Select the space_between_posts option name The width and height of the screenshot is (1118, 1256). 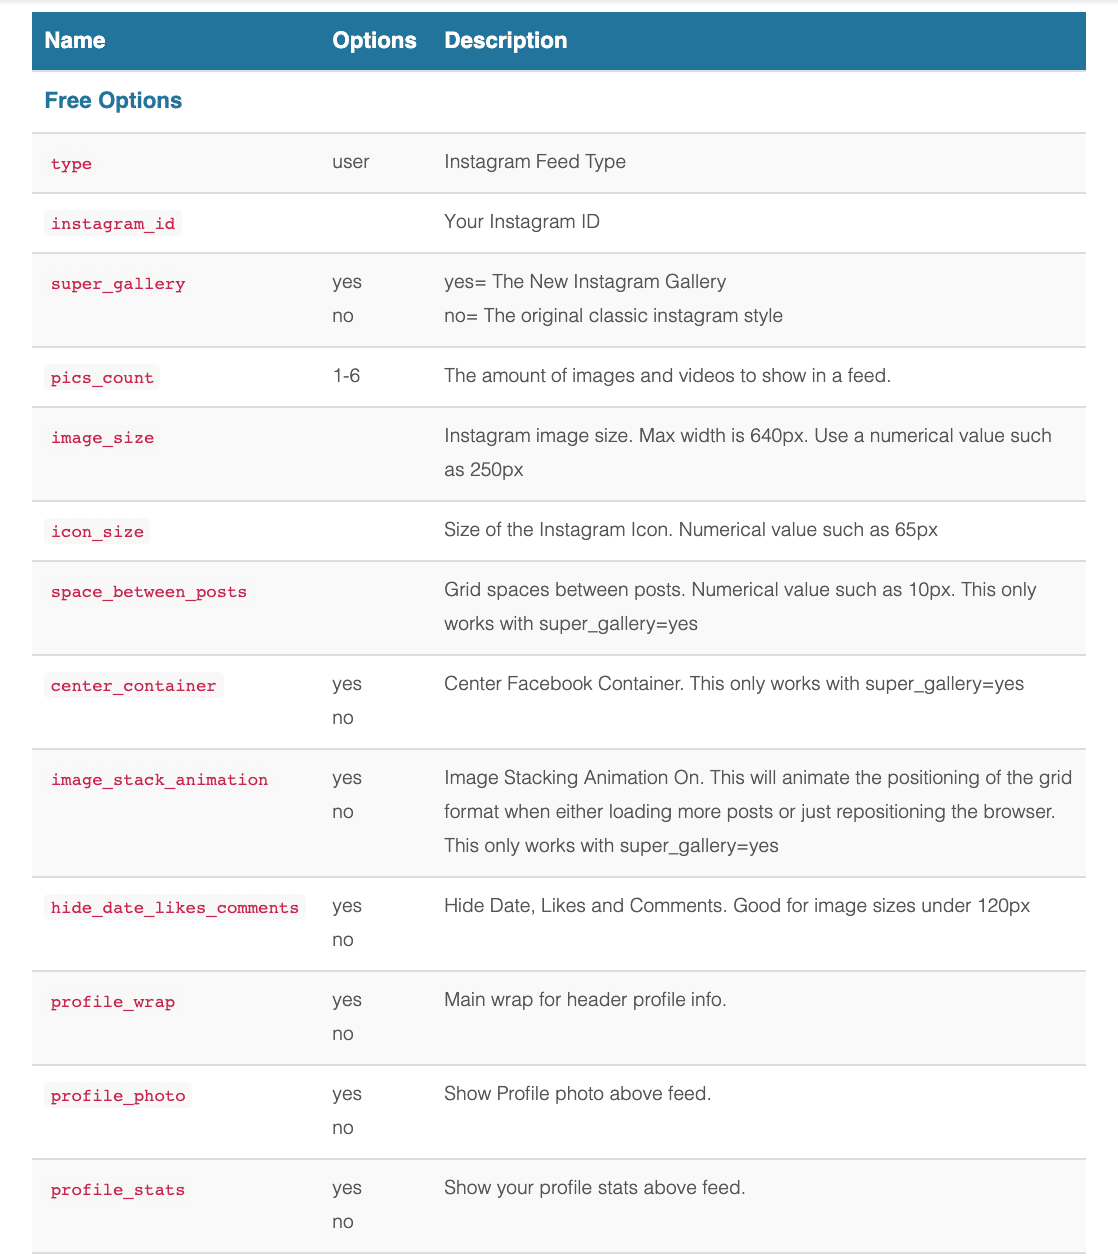click(x=149, y=592)
